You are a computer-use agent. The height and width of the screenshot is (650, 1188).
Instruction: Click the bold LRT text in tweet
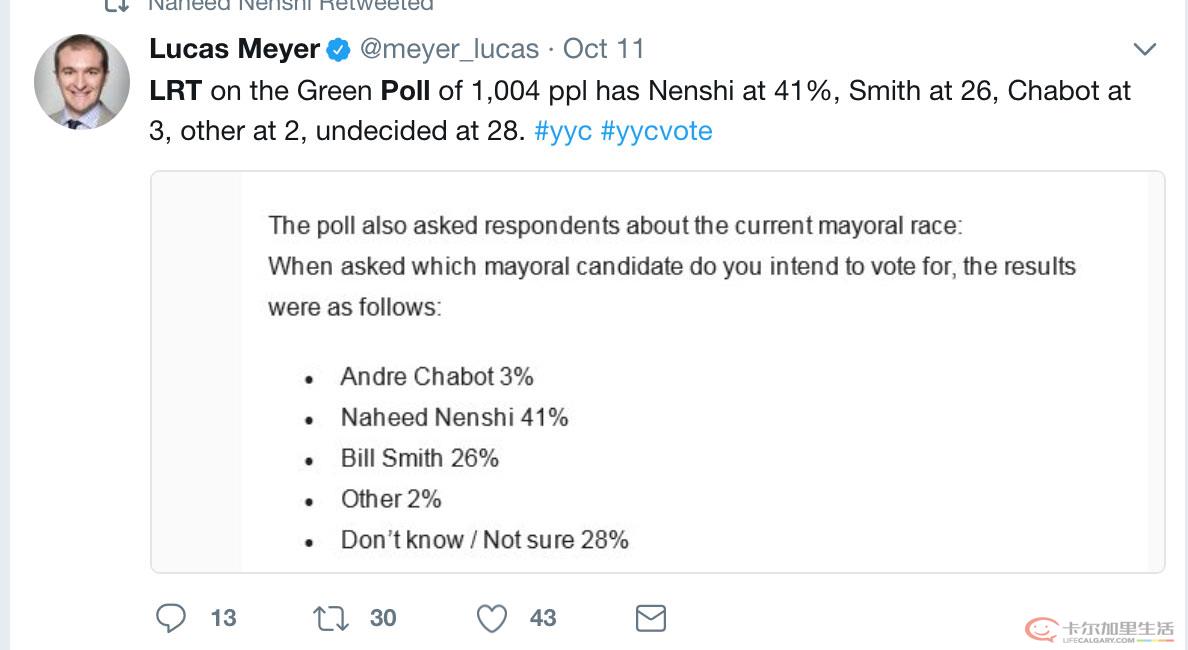pos(175,90)
